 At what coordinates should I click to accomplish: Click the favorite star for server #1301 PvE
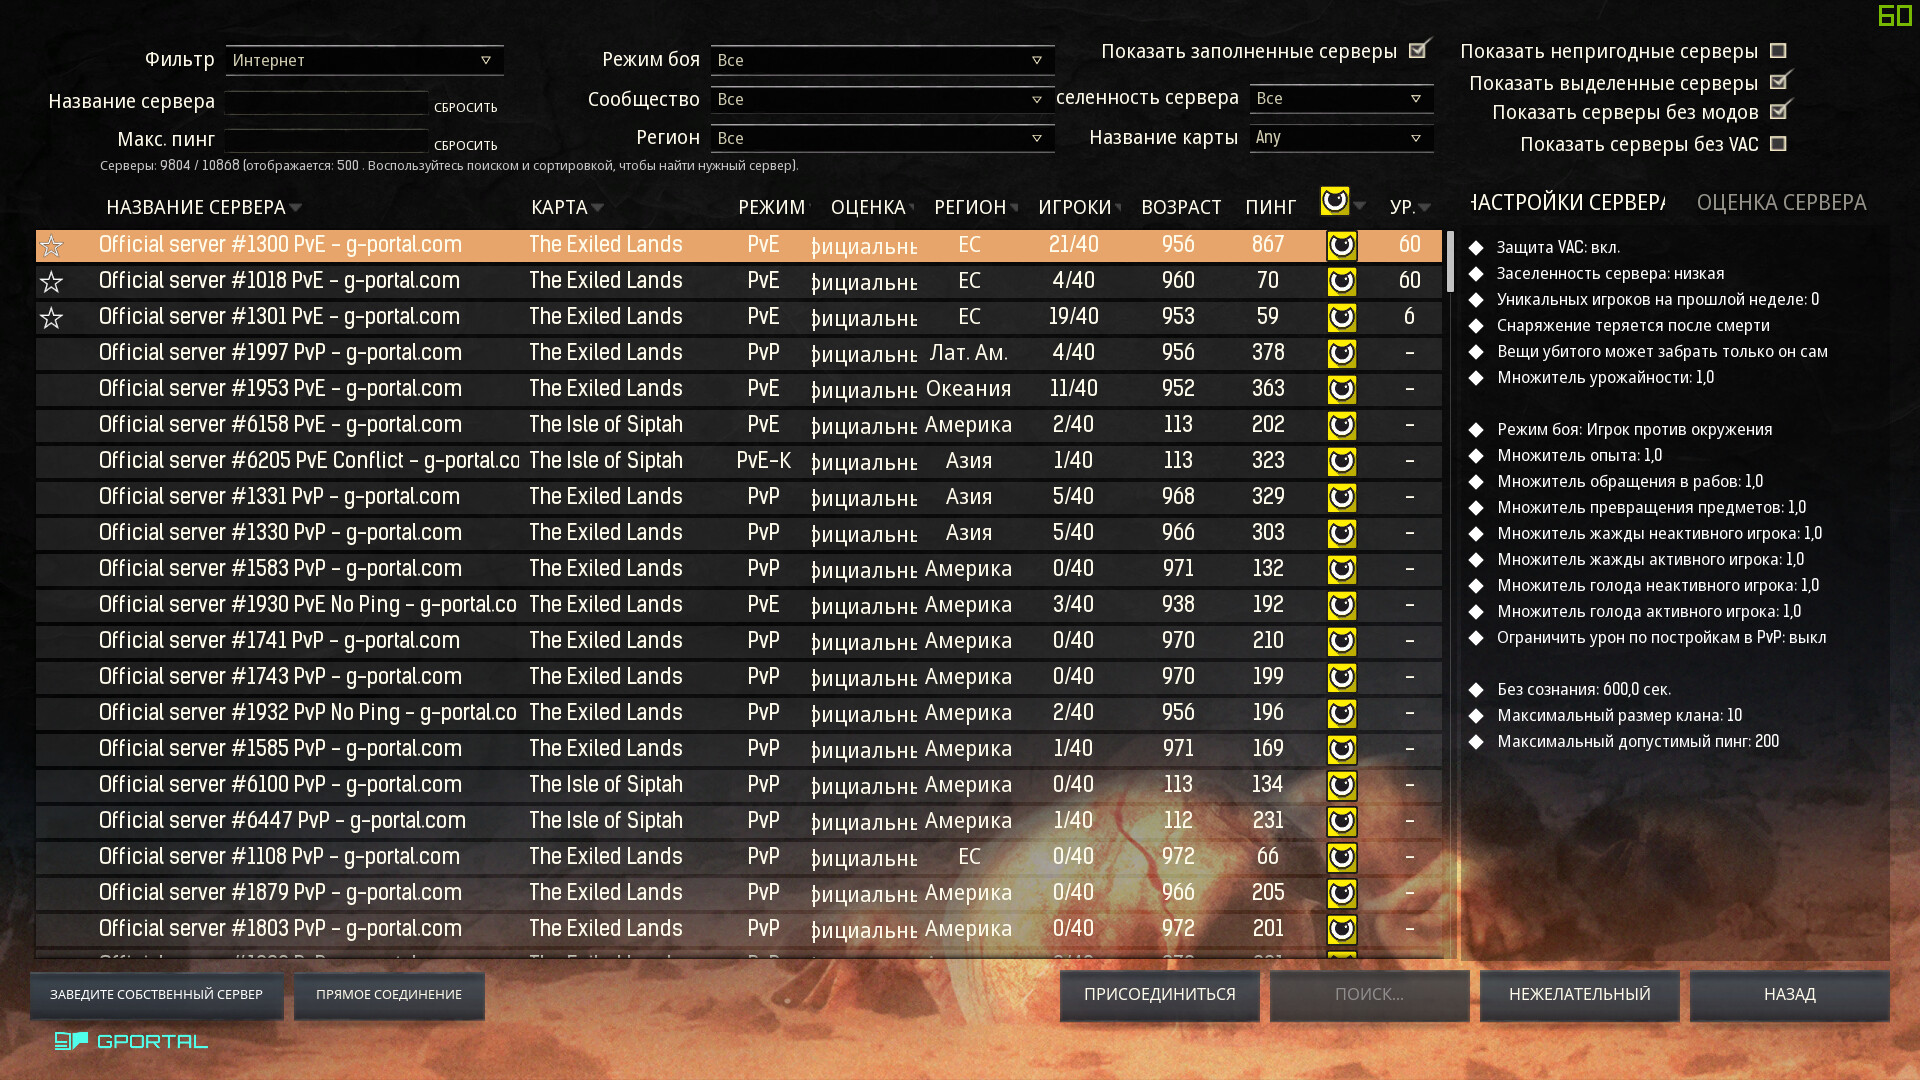pyautogui.click(x=52, y=318)
